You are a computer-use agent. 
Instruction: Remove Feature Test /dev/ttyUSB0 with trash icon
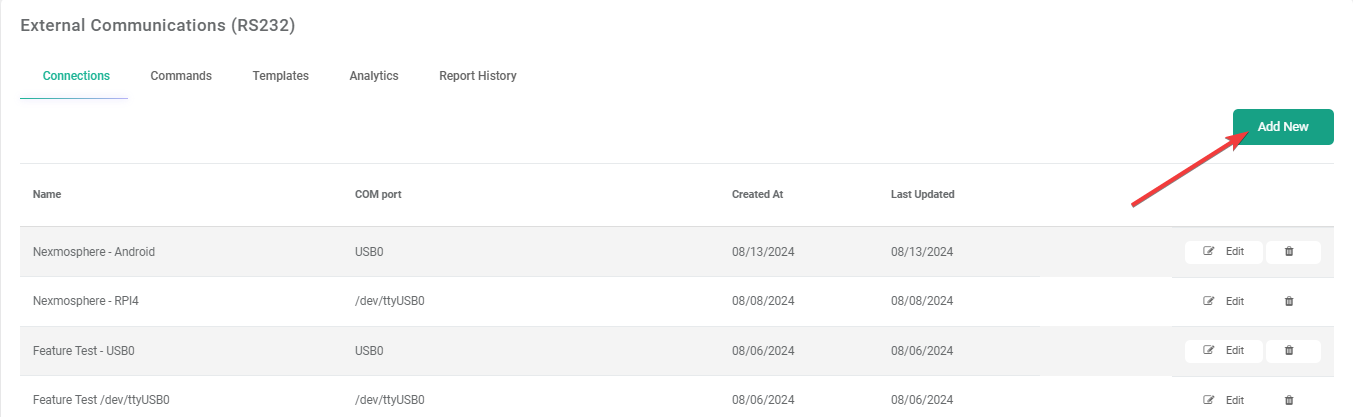pos(1288,400)
